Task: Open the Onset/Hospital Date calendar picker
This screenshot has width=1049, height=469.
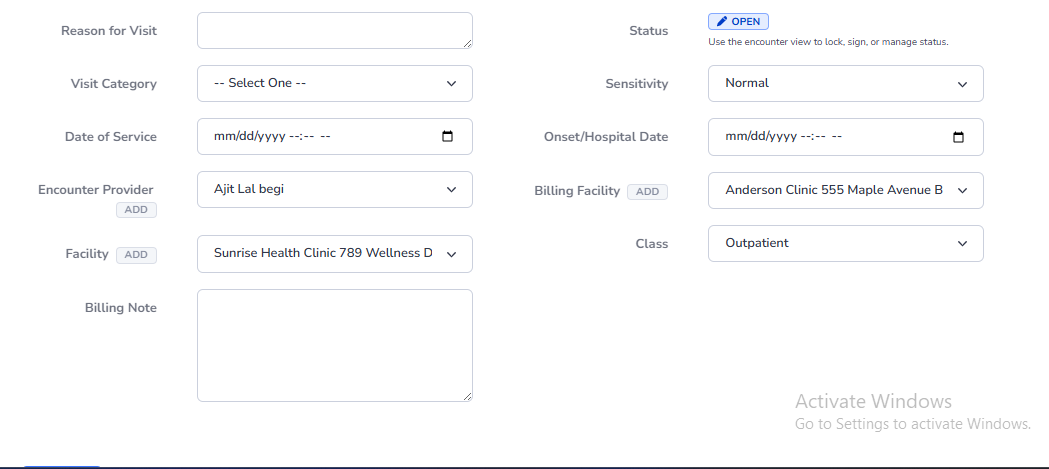Action: [x=958, y=137]
